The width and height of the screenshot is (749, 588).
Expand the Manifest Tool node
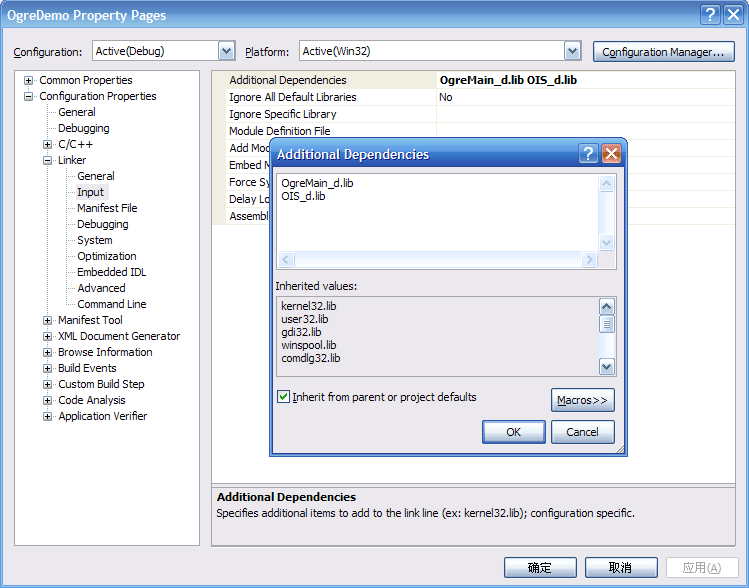tap(47, 320)
